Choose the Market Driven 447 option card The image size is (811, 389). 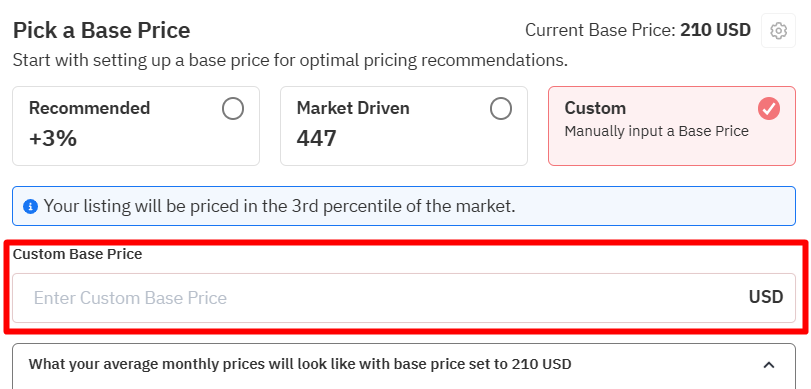click(x=404, y=126)
